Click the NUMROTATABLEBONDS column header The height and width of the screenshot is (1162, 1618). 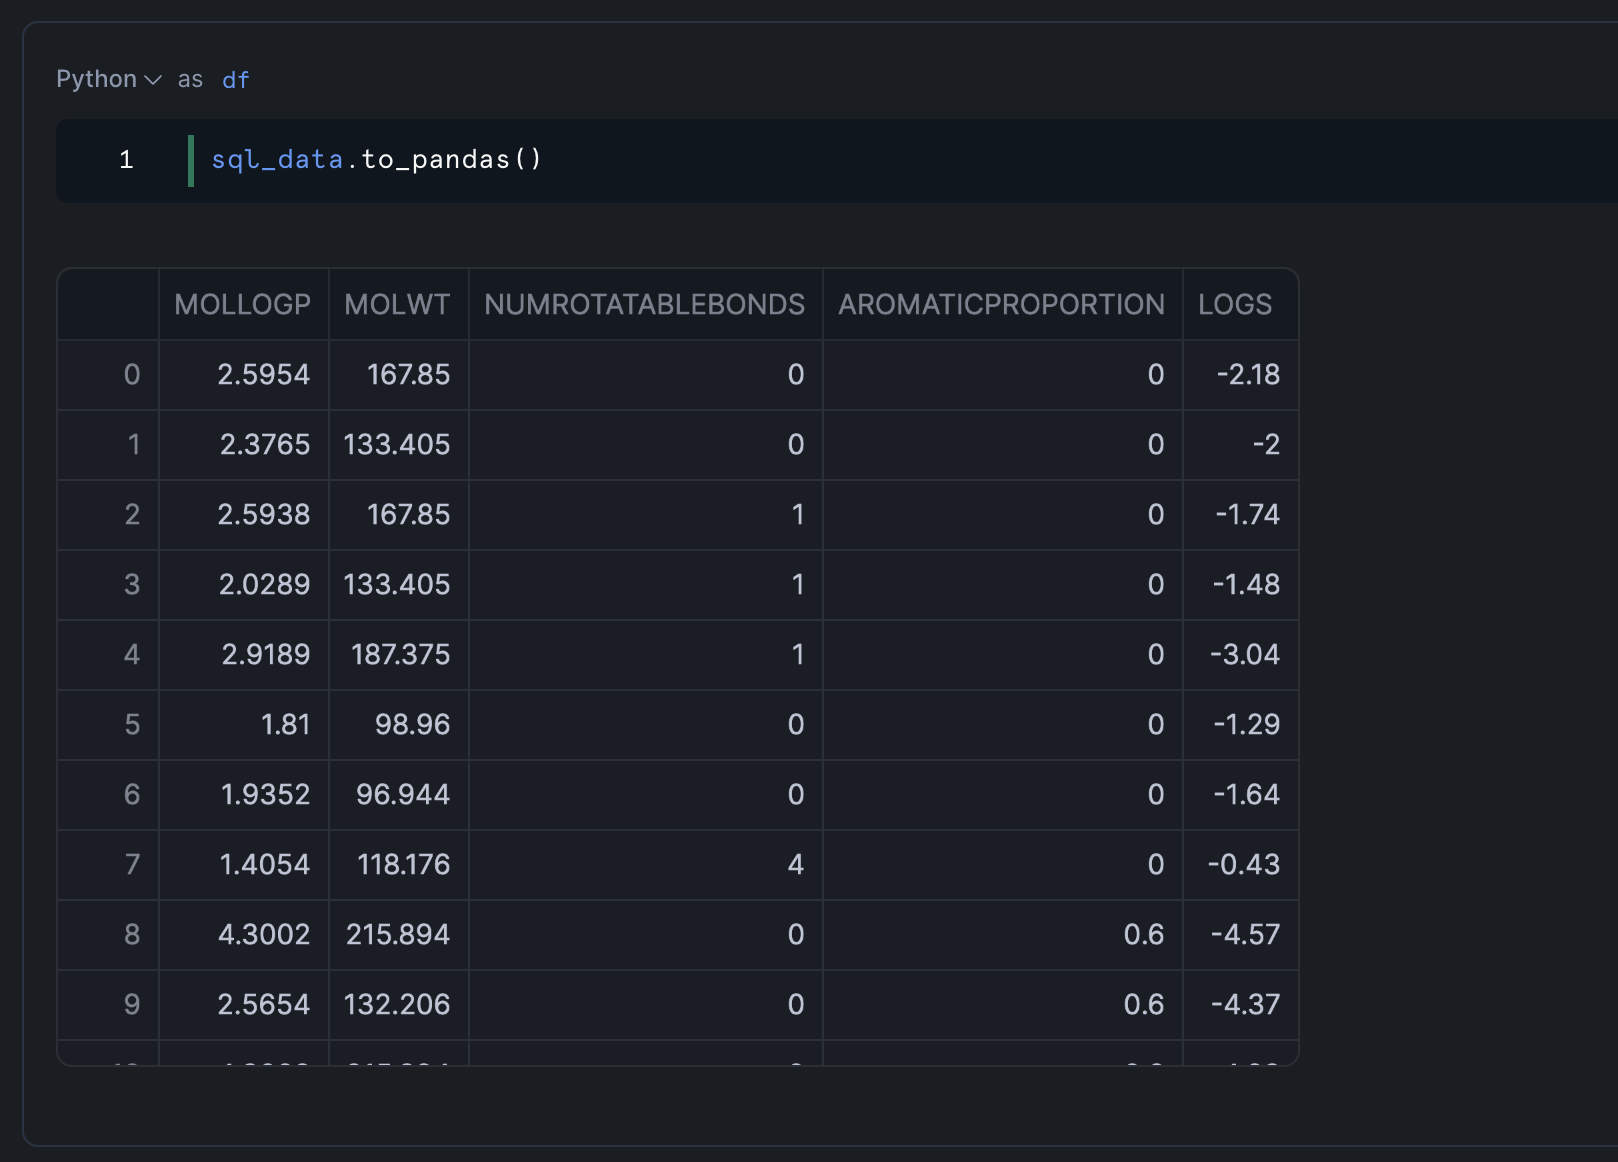[x=644, y=304]
